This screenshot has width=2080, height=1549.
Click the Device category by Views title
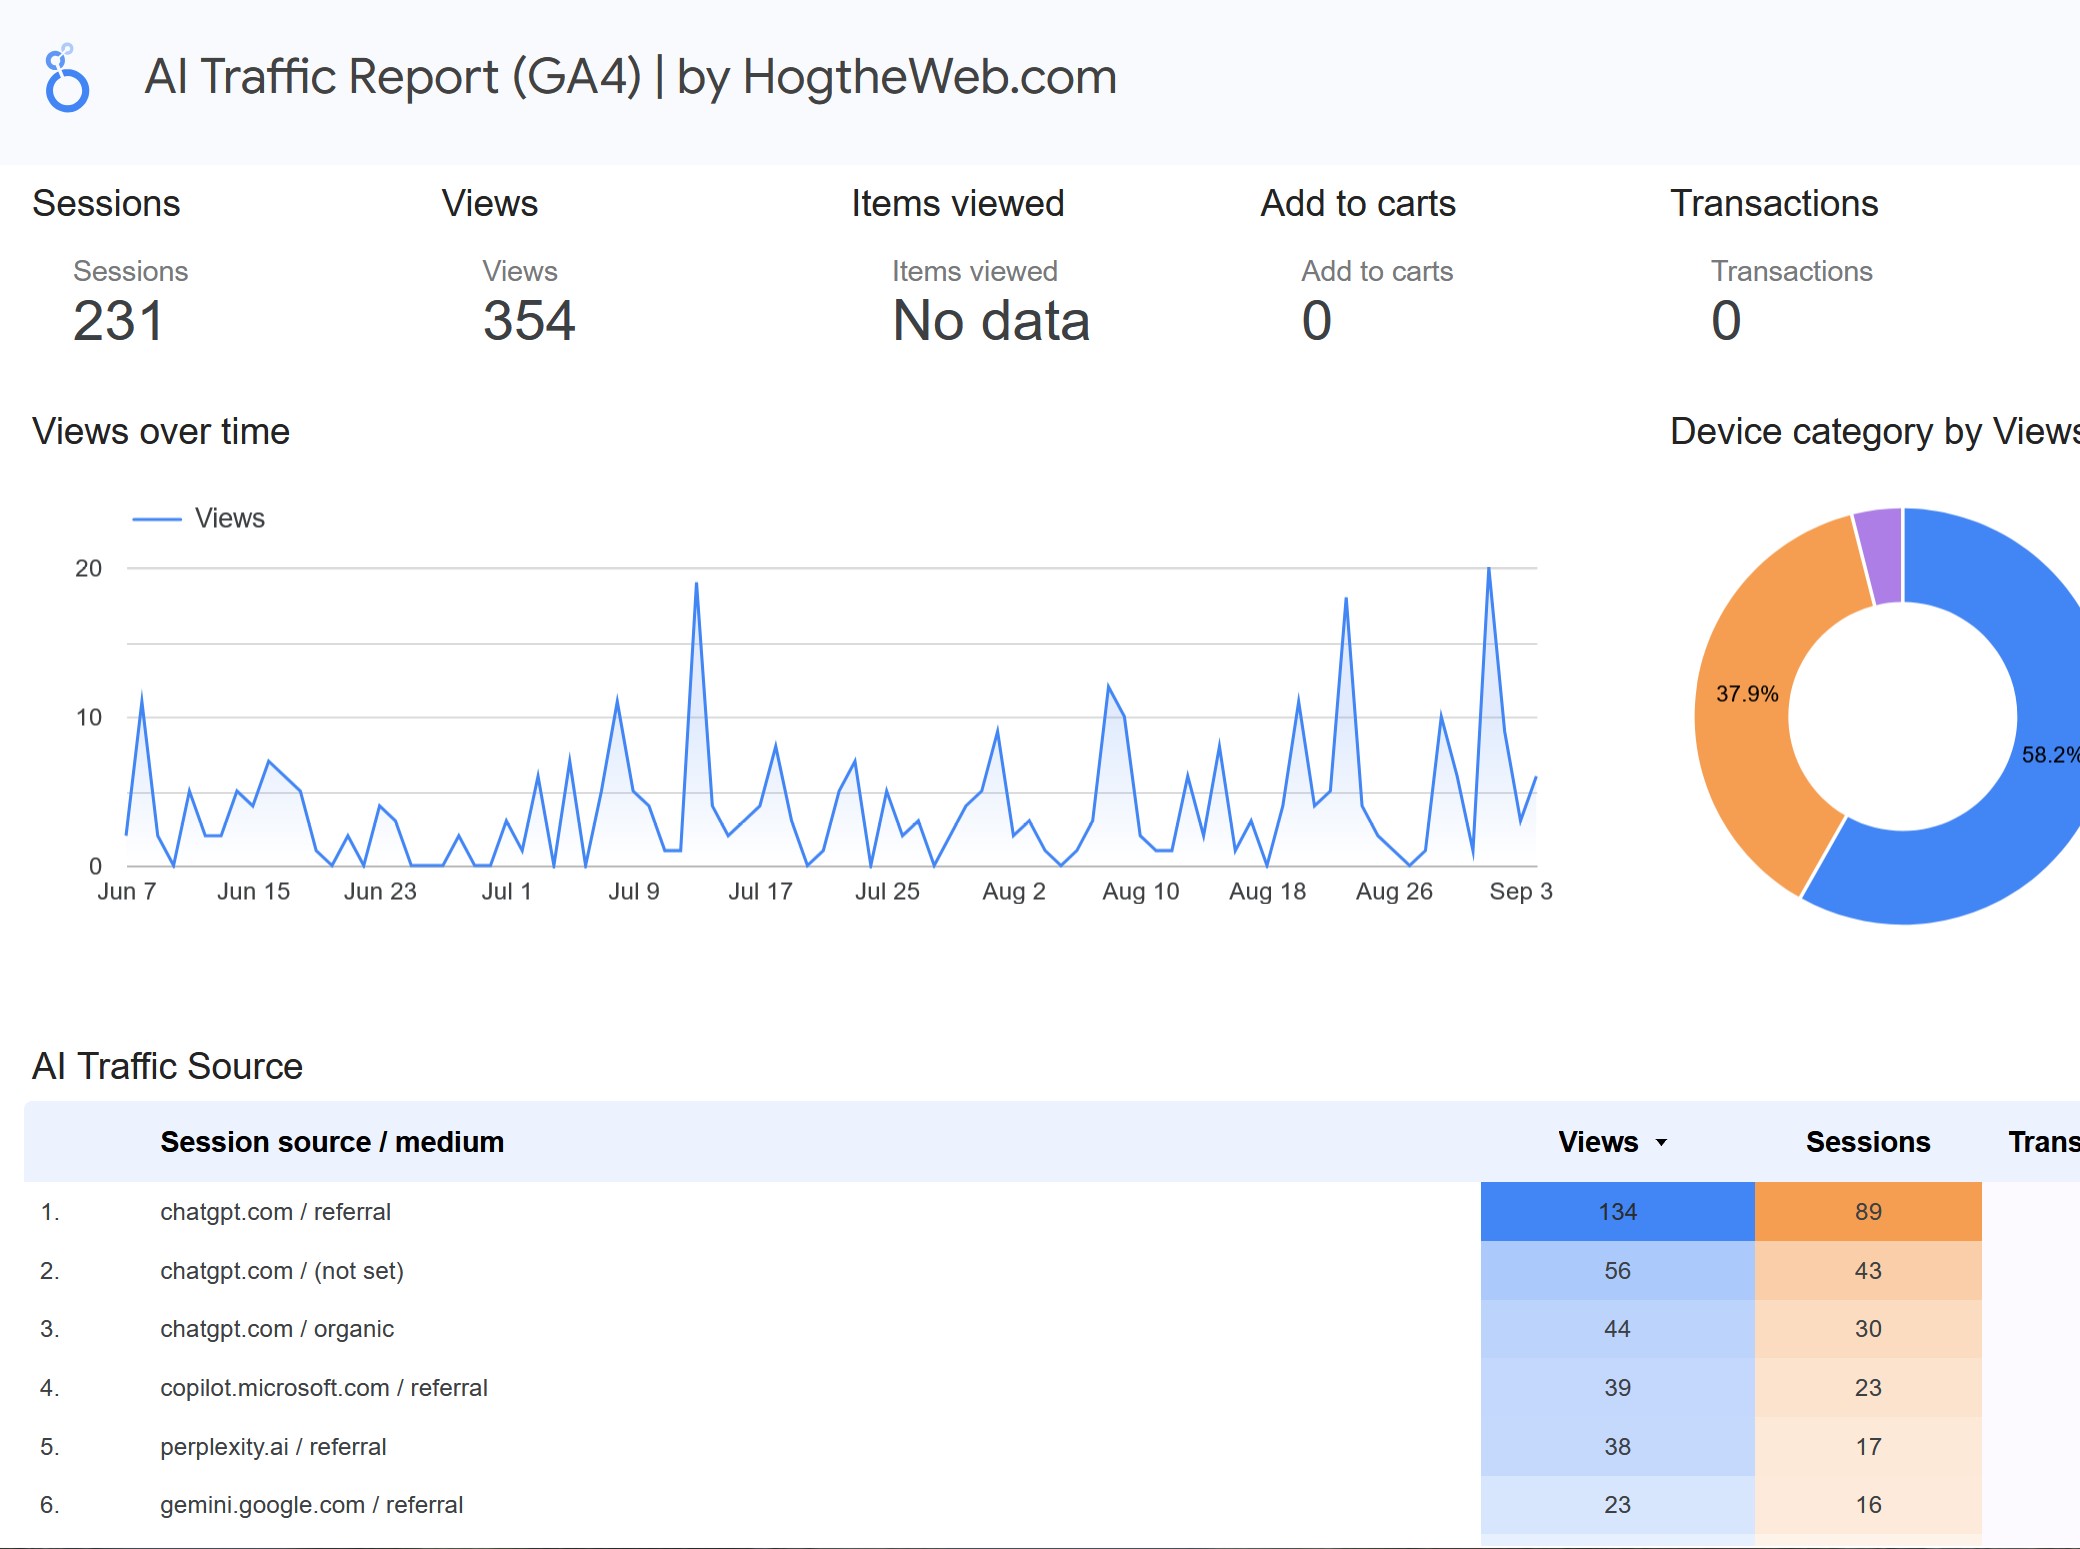point(1875,432)
